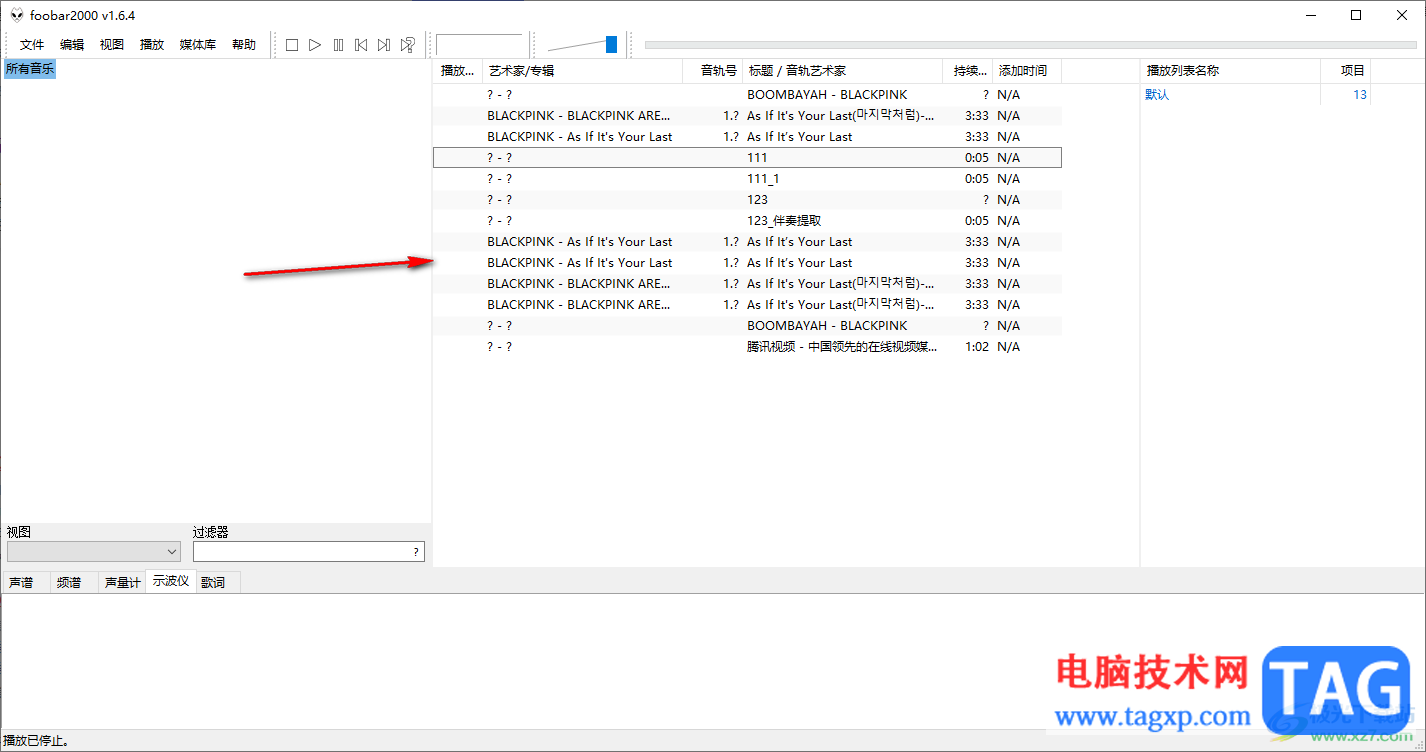Skip to the next track icon
Image resolution: width=1426 pixels, height=752 pixels.
click(x=384, y=45)
